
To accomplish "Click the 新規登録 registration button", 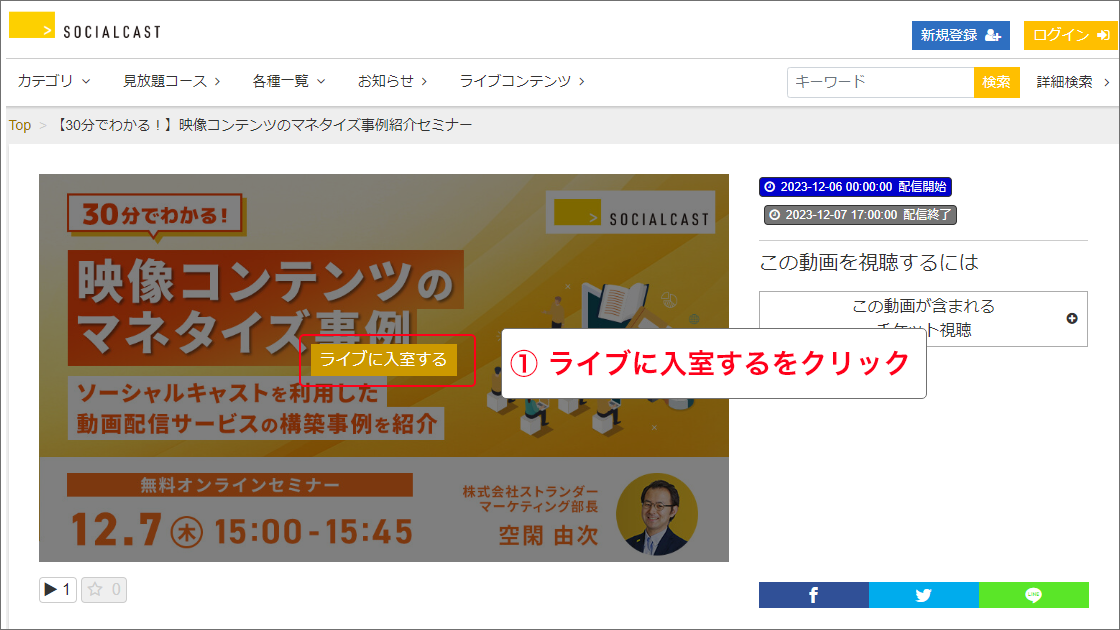I will [x=960, y=35].
